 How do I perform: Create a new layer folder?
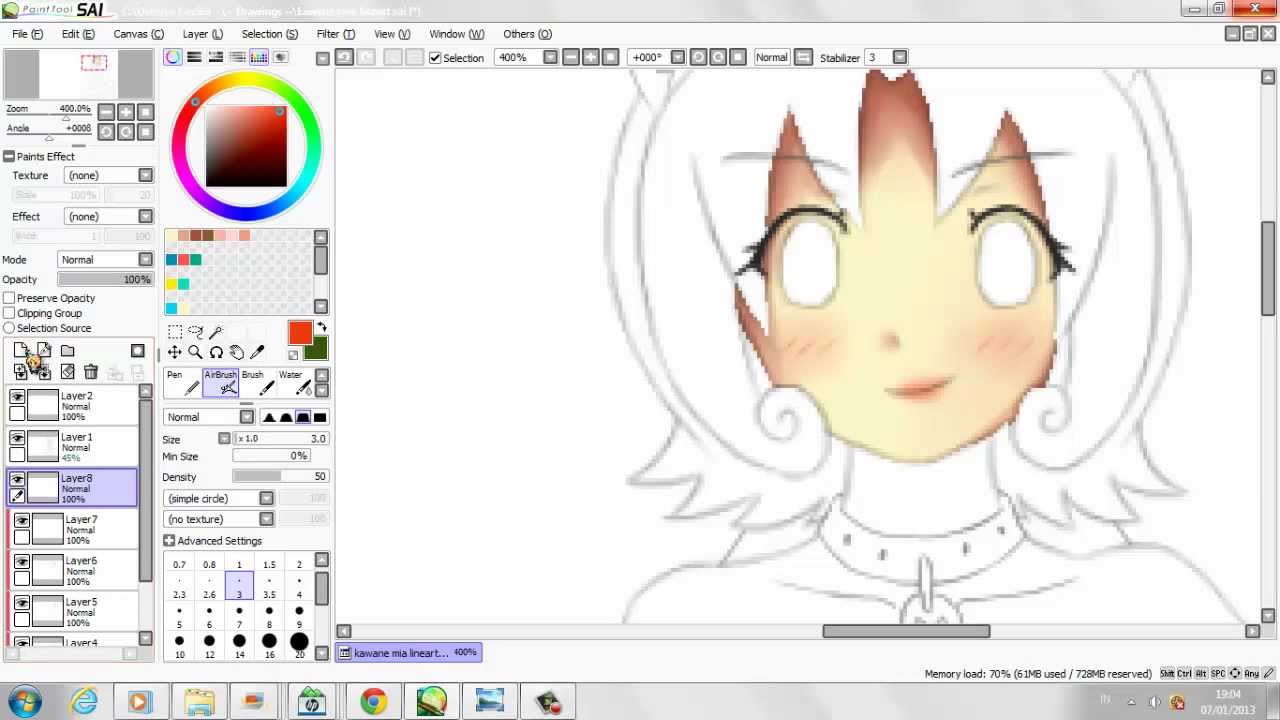point(67,351)
